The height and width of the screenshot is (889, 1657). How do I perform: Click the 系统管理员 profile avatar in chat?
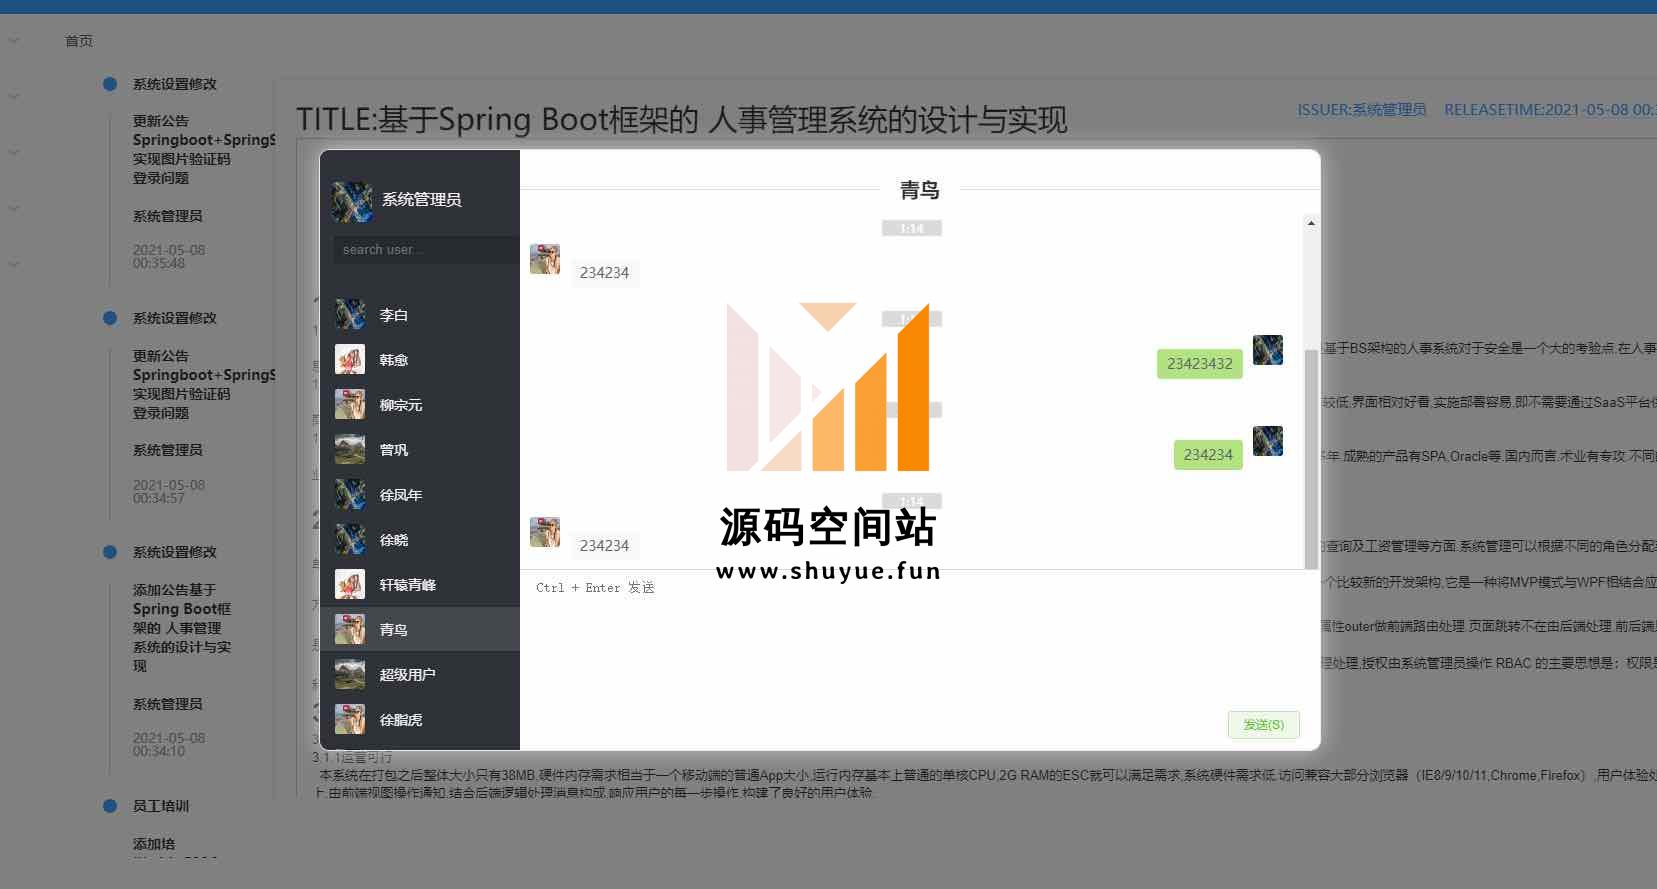[x=352, y=201]
